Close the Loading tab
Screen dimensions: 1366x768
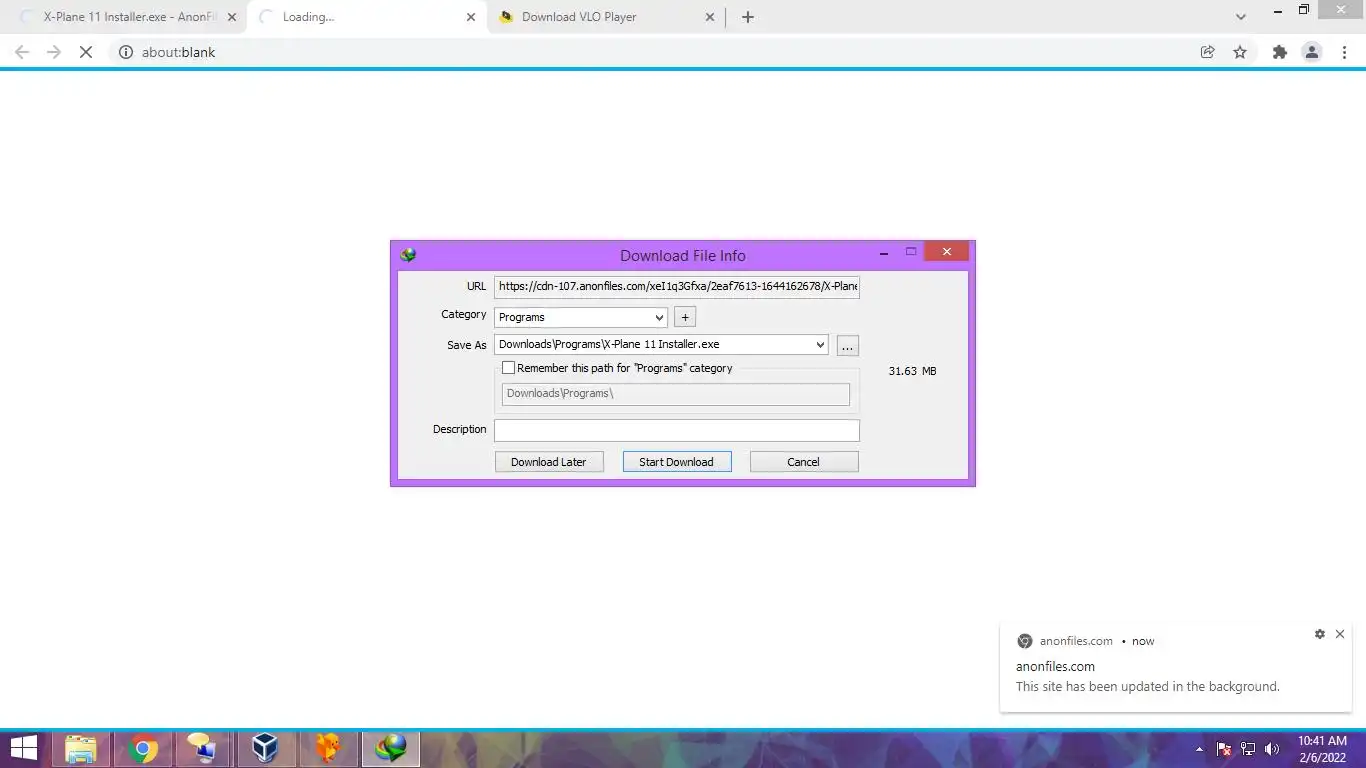point(471,17)
